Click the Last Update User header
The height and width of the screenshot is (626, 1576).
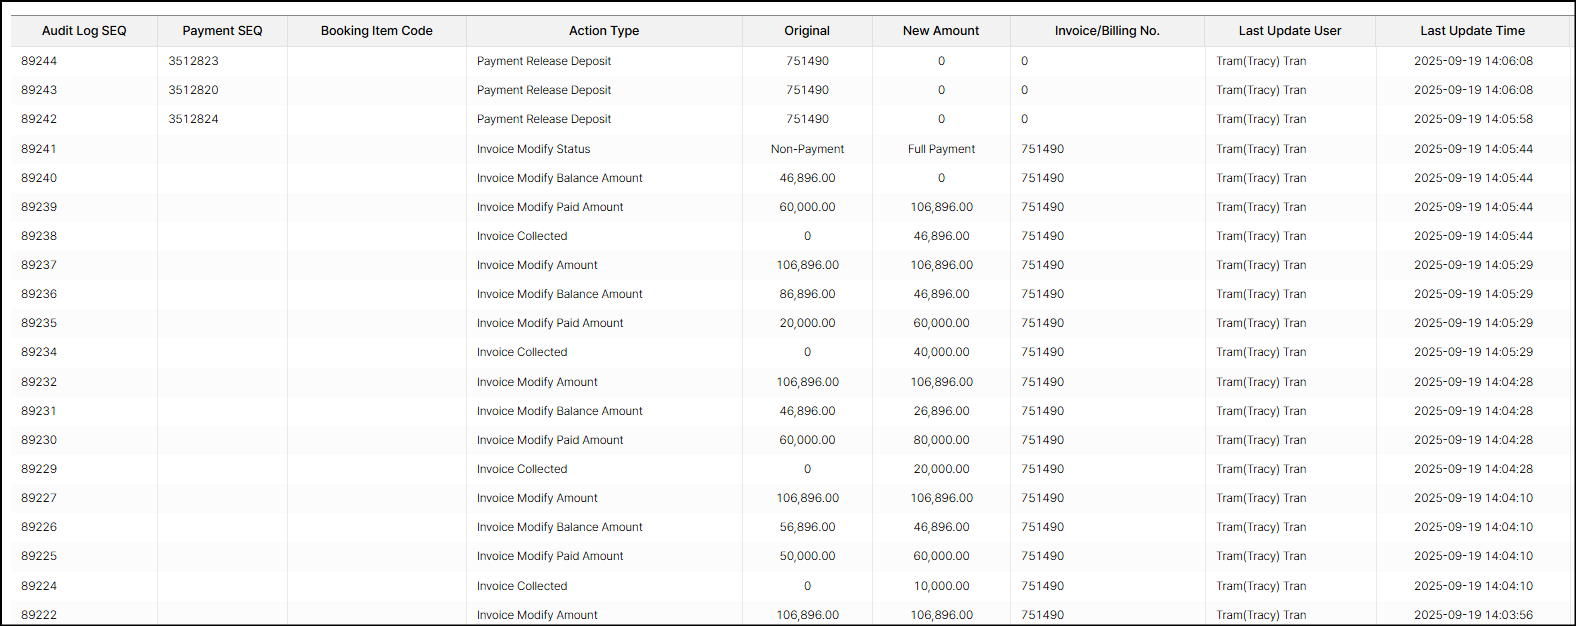(1290, 31)
